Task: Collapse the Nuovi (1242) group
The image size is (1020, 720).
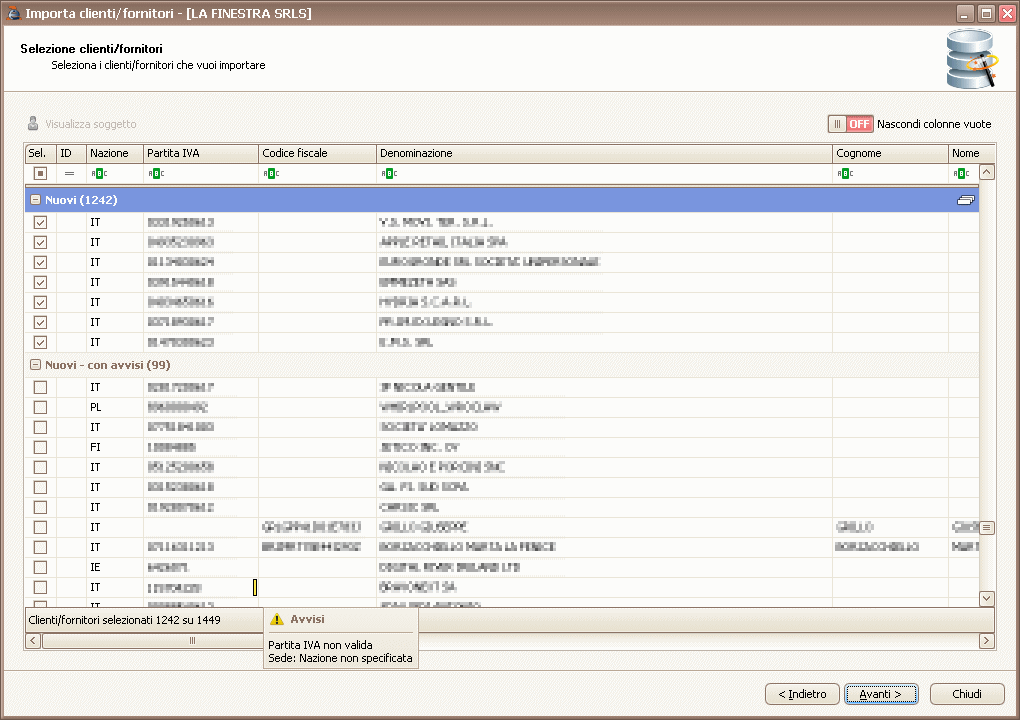Action: pyautogui.click(x=36, y=200)
